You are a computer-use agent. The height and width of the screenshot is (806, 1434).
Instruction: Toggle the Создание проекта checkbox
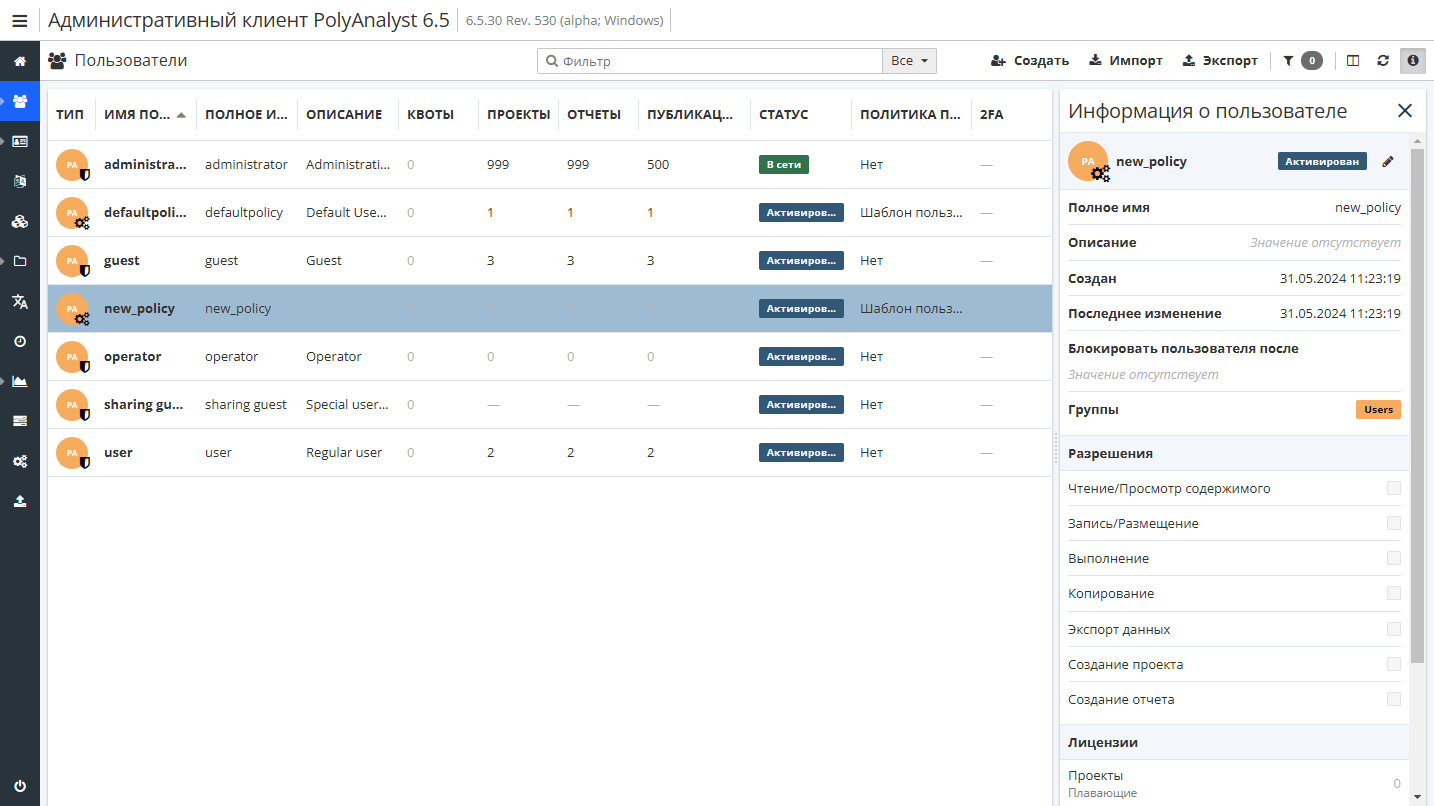pyautogui.click(x=1394, y=664)
